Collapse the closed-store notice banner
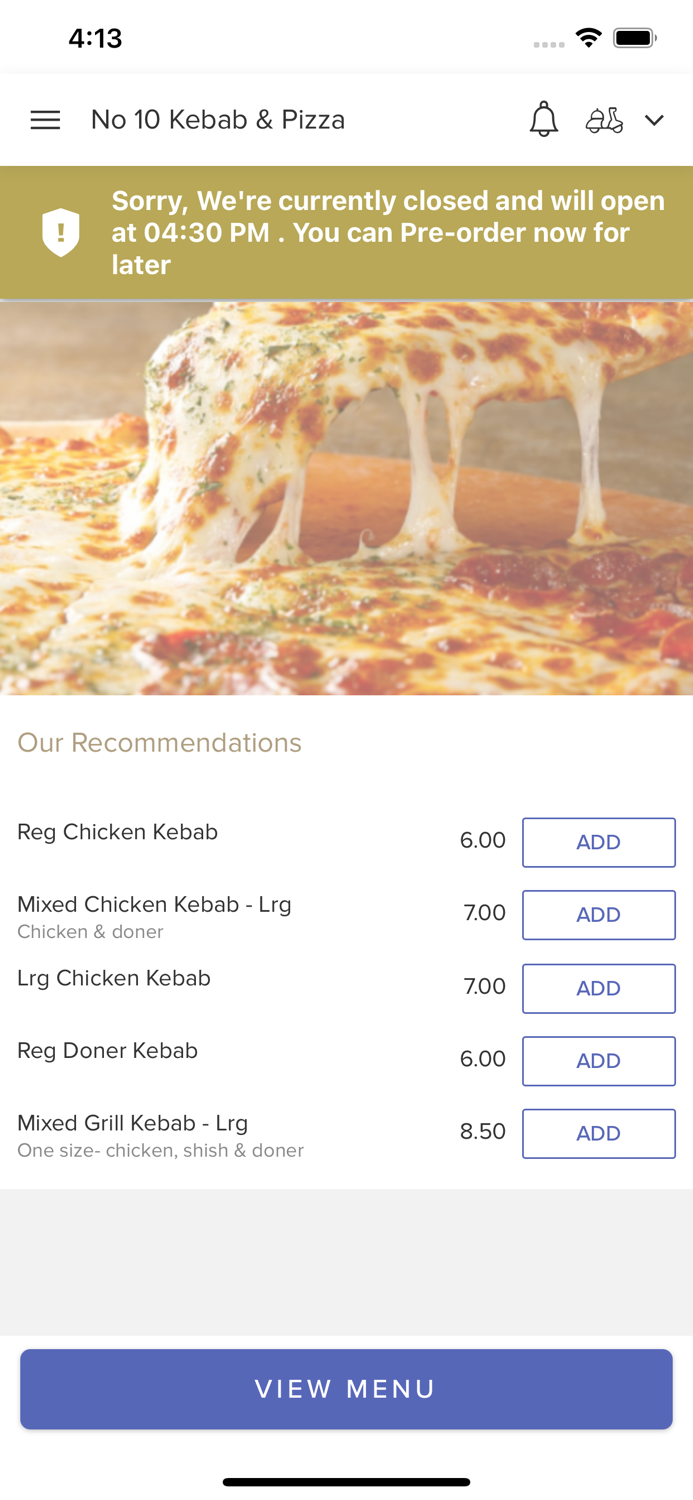The width and height of the screenshot is (693, 1500). point(346,232)
